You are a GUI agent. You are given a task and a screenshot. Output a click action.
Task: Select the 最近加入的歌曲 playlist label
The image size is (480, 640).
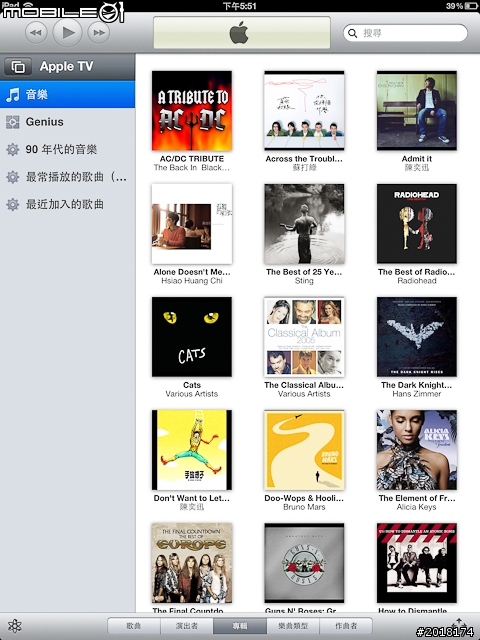[x=65, y=204]
